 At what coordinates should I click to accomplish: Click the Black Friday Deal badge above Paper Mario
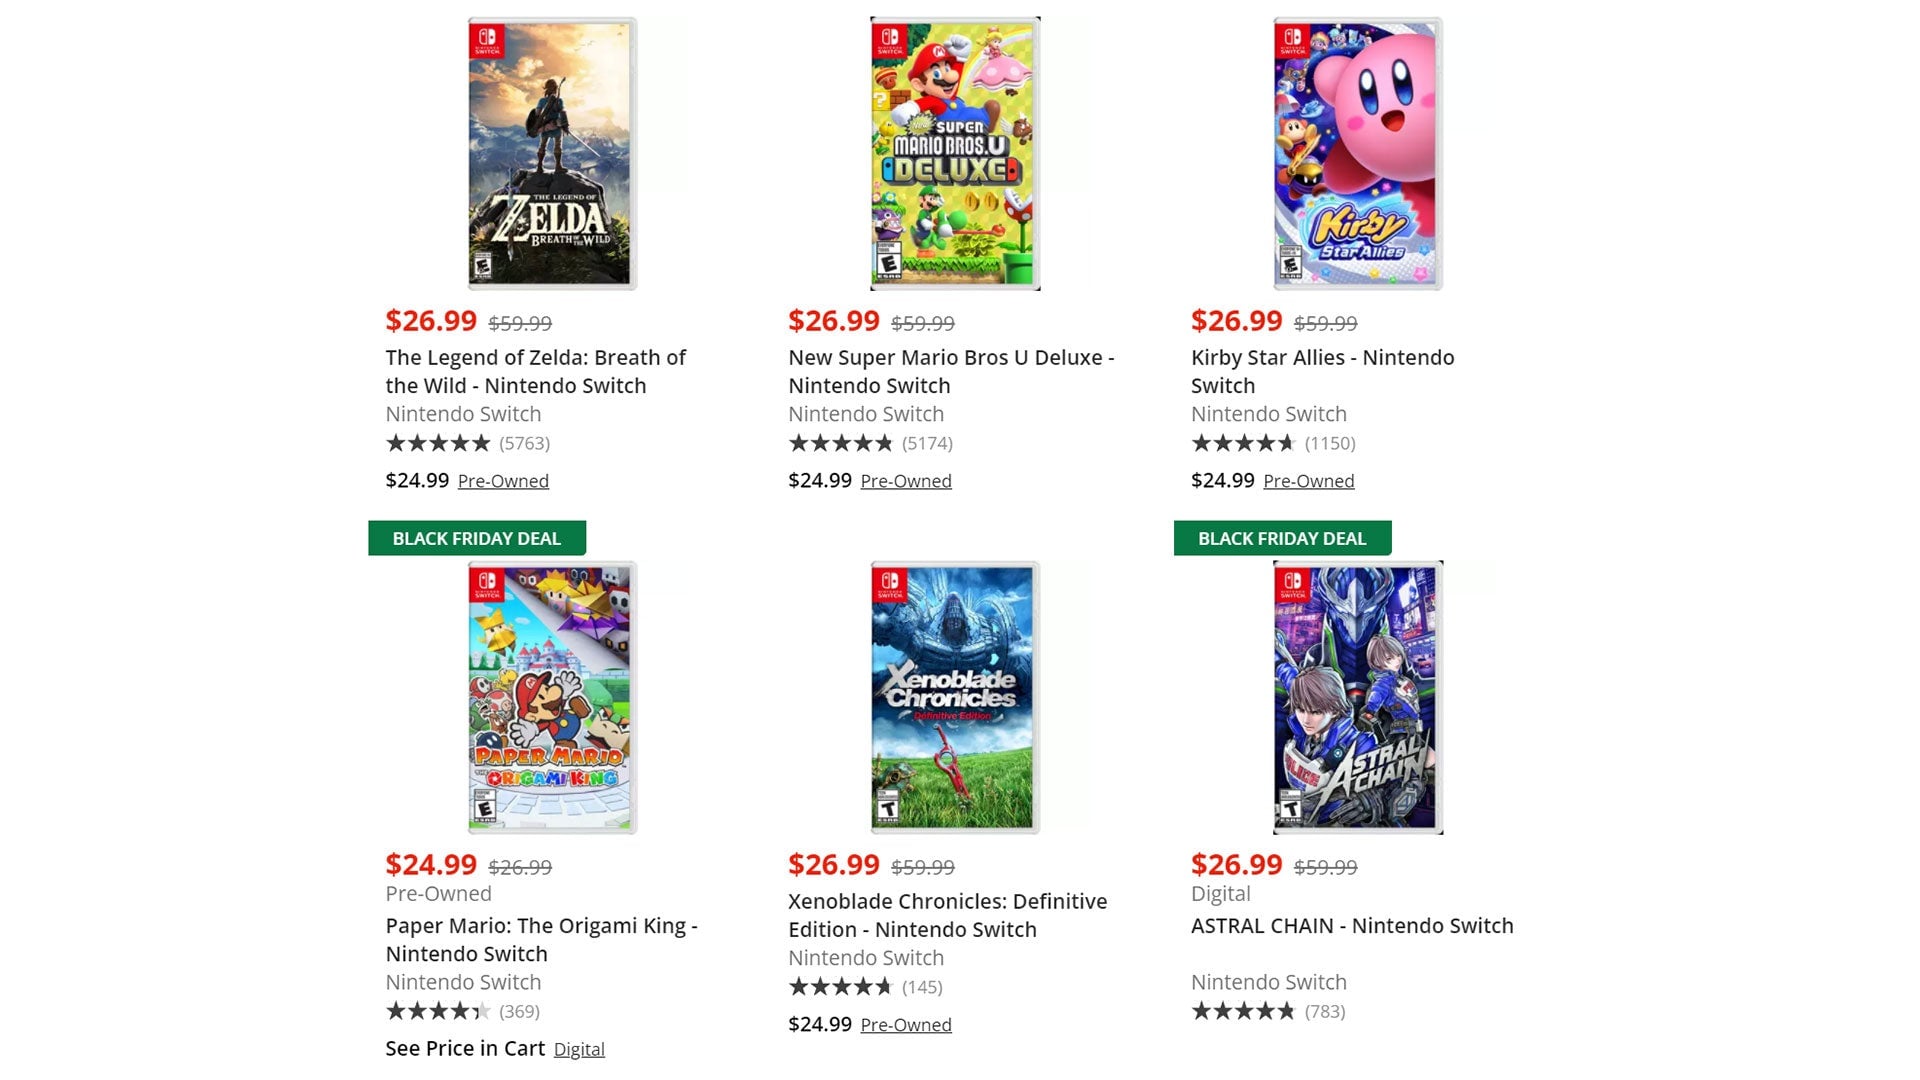point(477,538)
